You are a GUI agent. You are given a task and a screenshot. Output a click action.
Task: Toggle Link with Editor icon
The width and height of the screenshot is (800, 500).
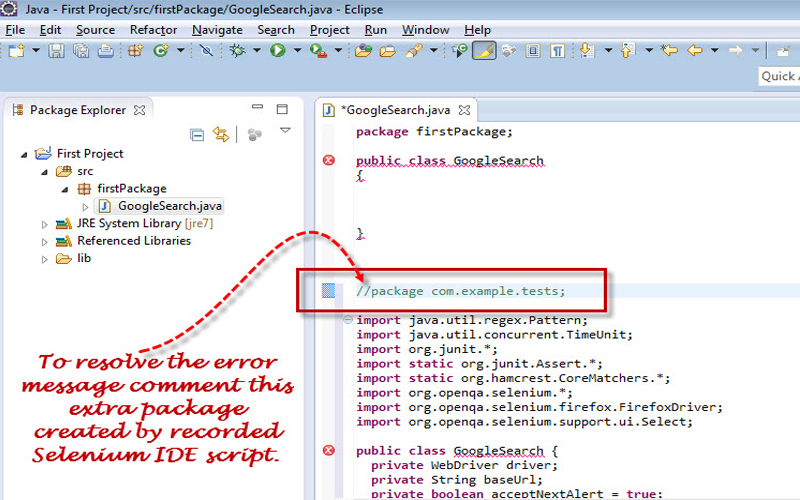[x=221, y=135]
